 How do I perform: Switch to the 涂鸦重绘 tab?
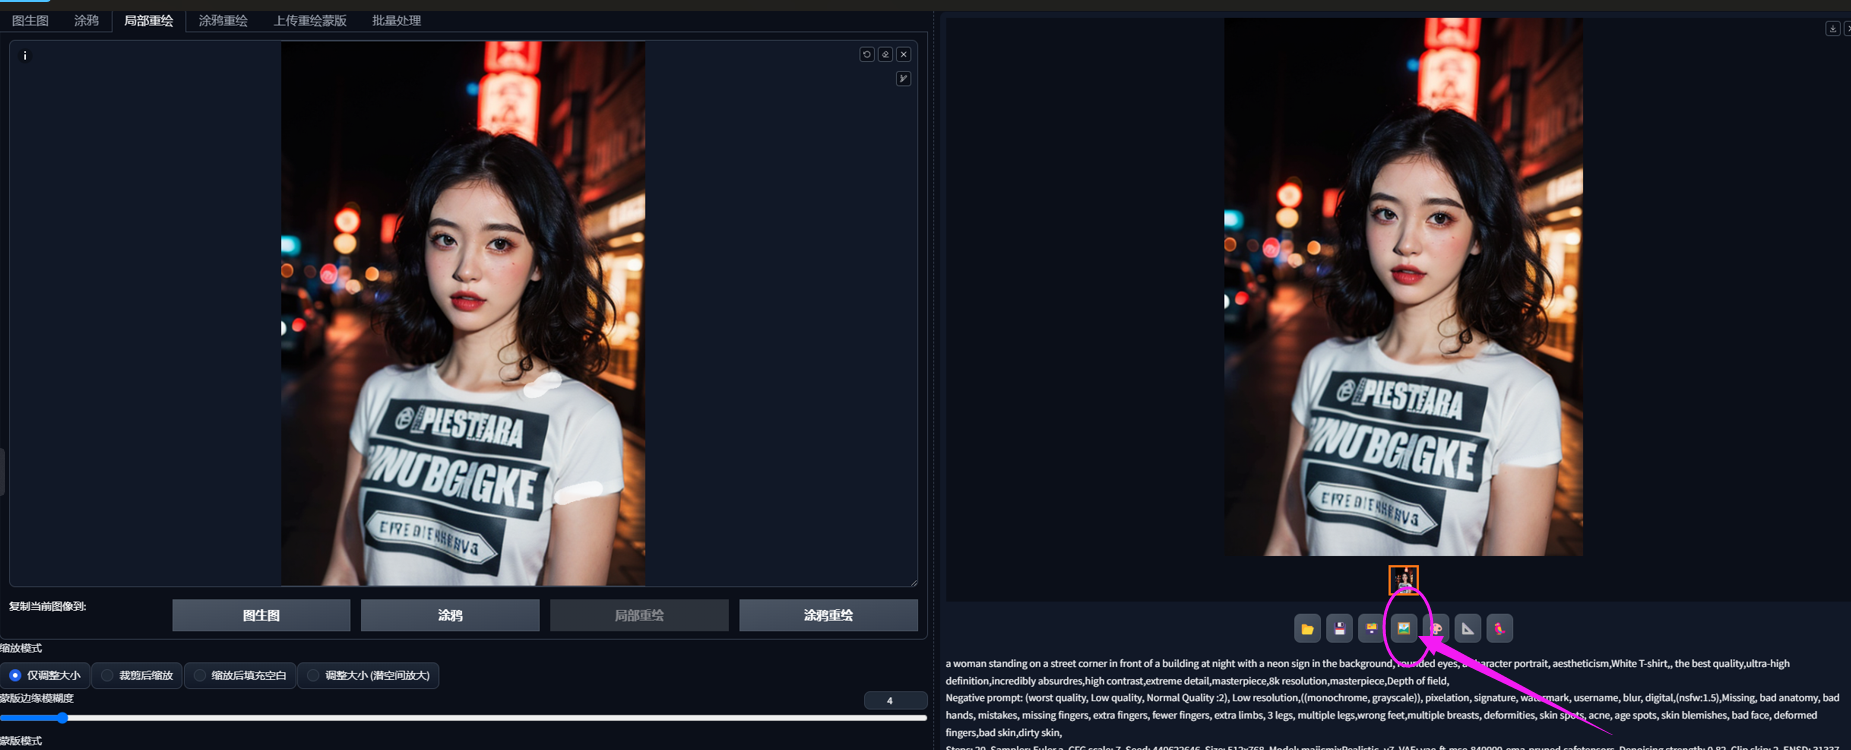[223, 20]
